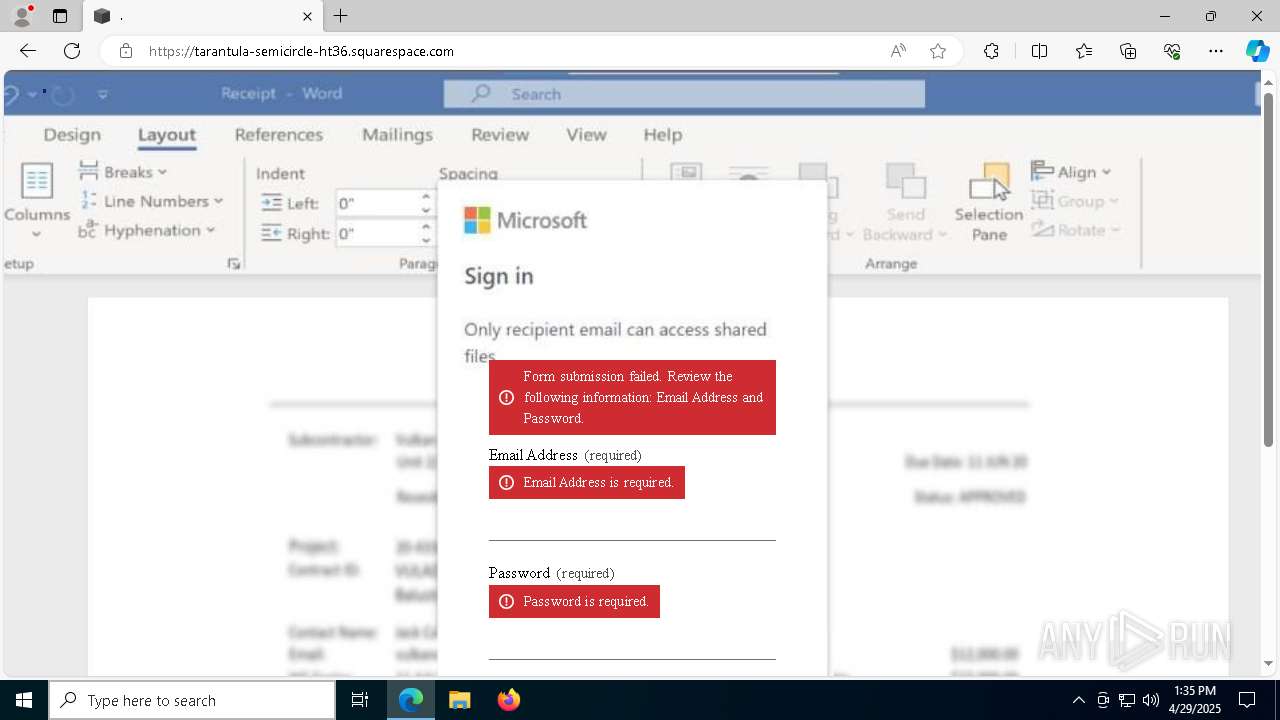The image size is (1280, 720).
Task: View site information lock icon
Action: coord(126,51)
